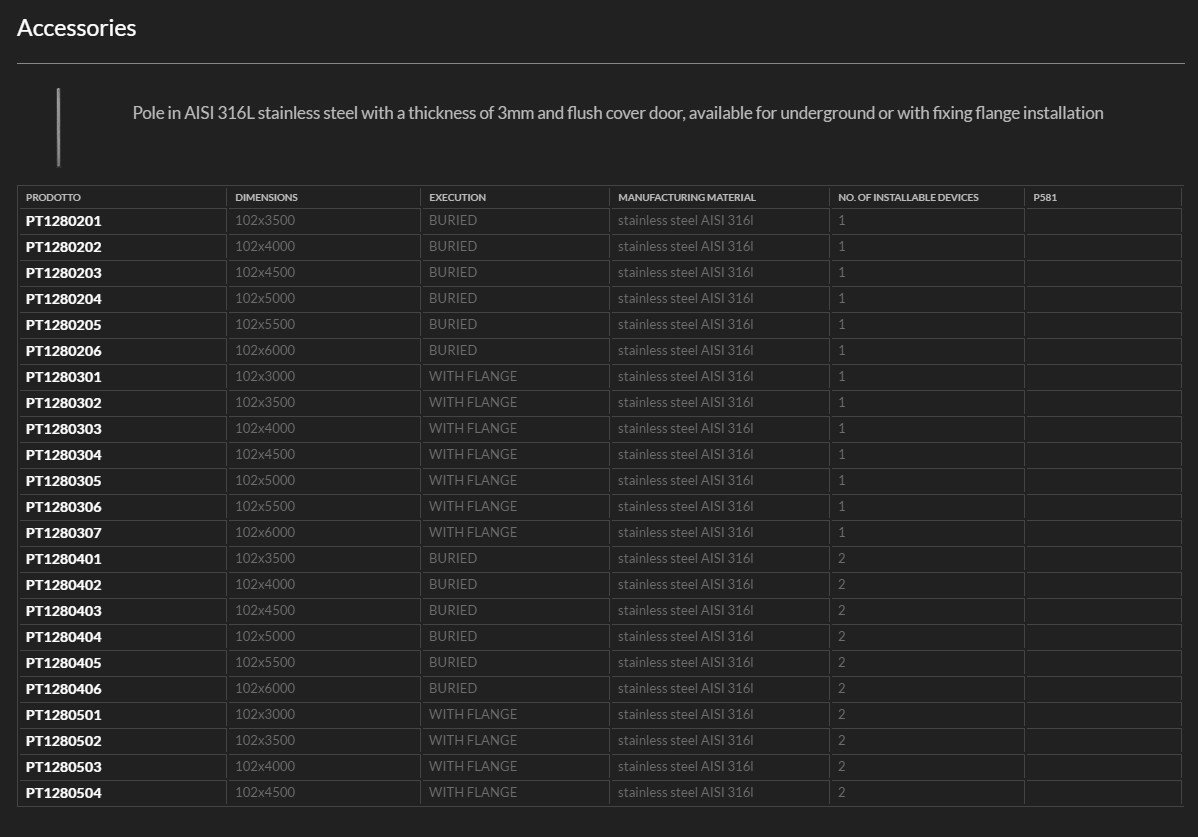This screenshot has height=837, width=1198.
Task: Click product code PT1280307
Action: pos(64,533)
